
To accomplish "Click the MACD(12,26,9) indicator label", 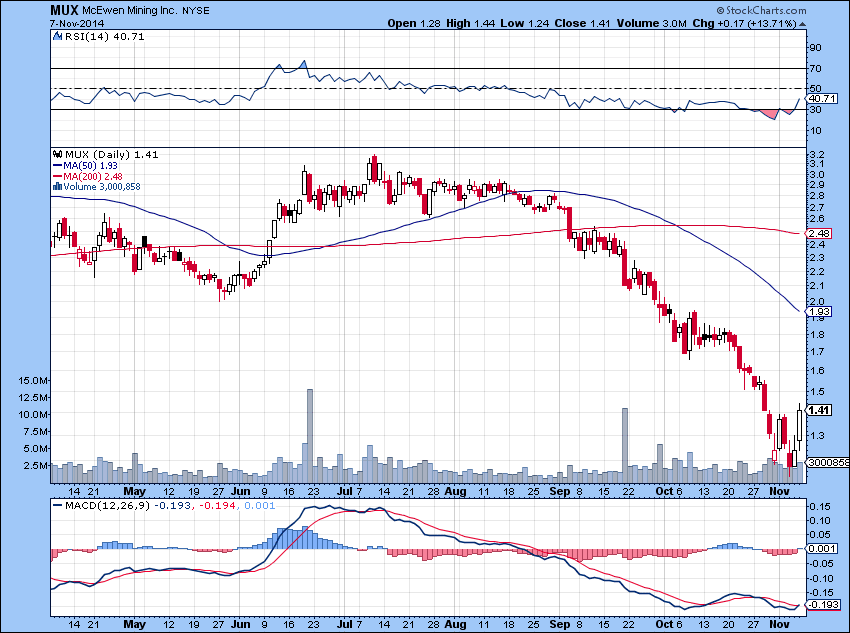I will point(108,506).
